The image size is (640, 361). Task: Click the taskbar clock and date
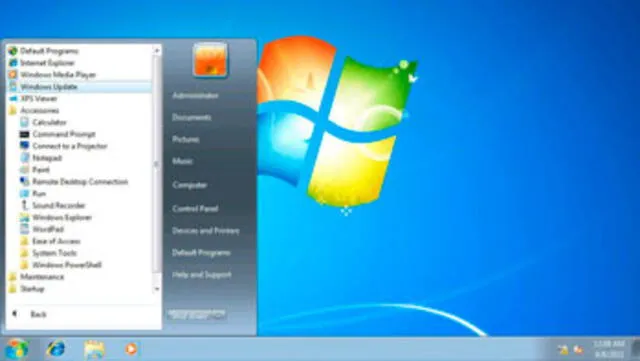pos(609,349)
